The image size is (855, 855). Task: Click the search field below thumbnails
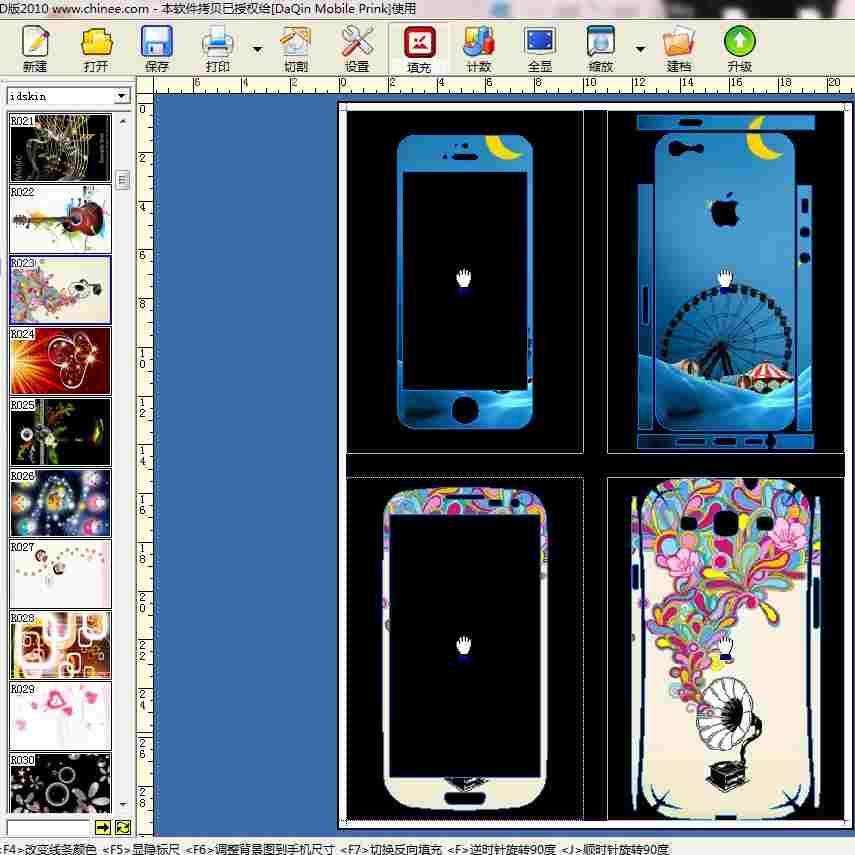pyautogui.click(x=49, y=827)
